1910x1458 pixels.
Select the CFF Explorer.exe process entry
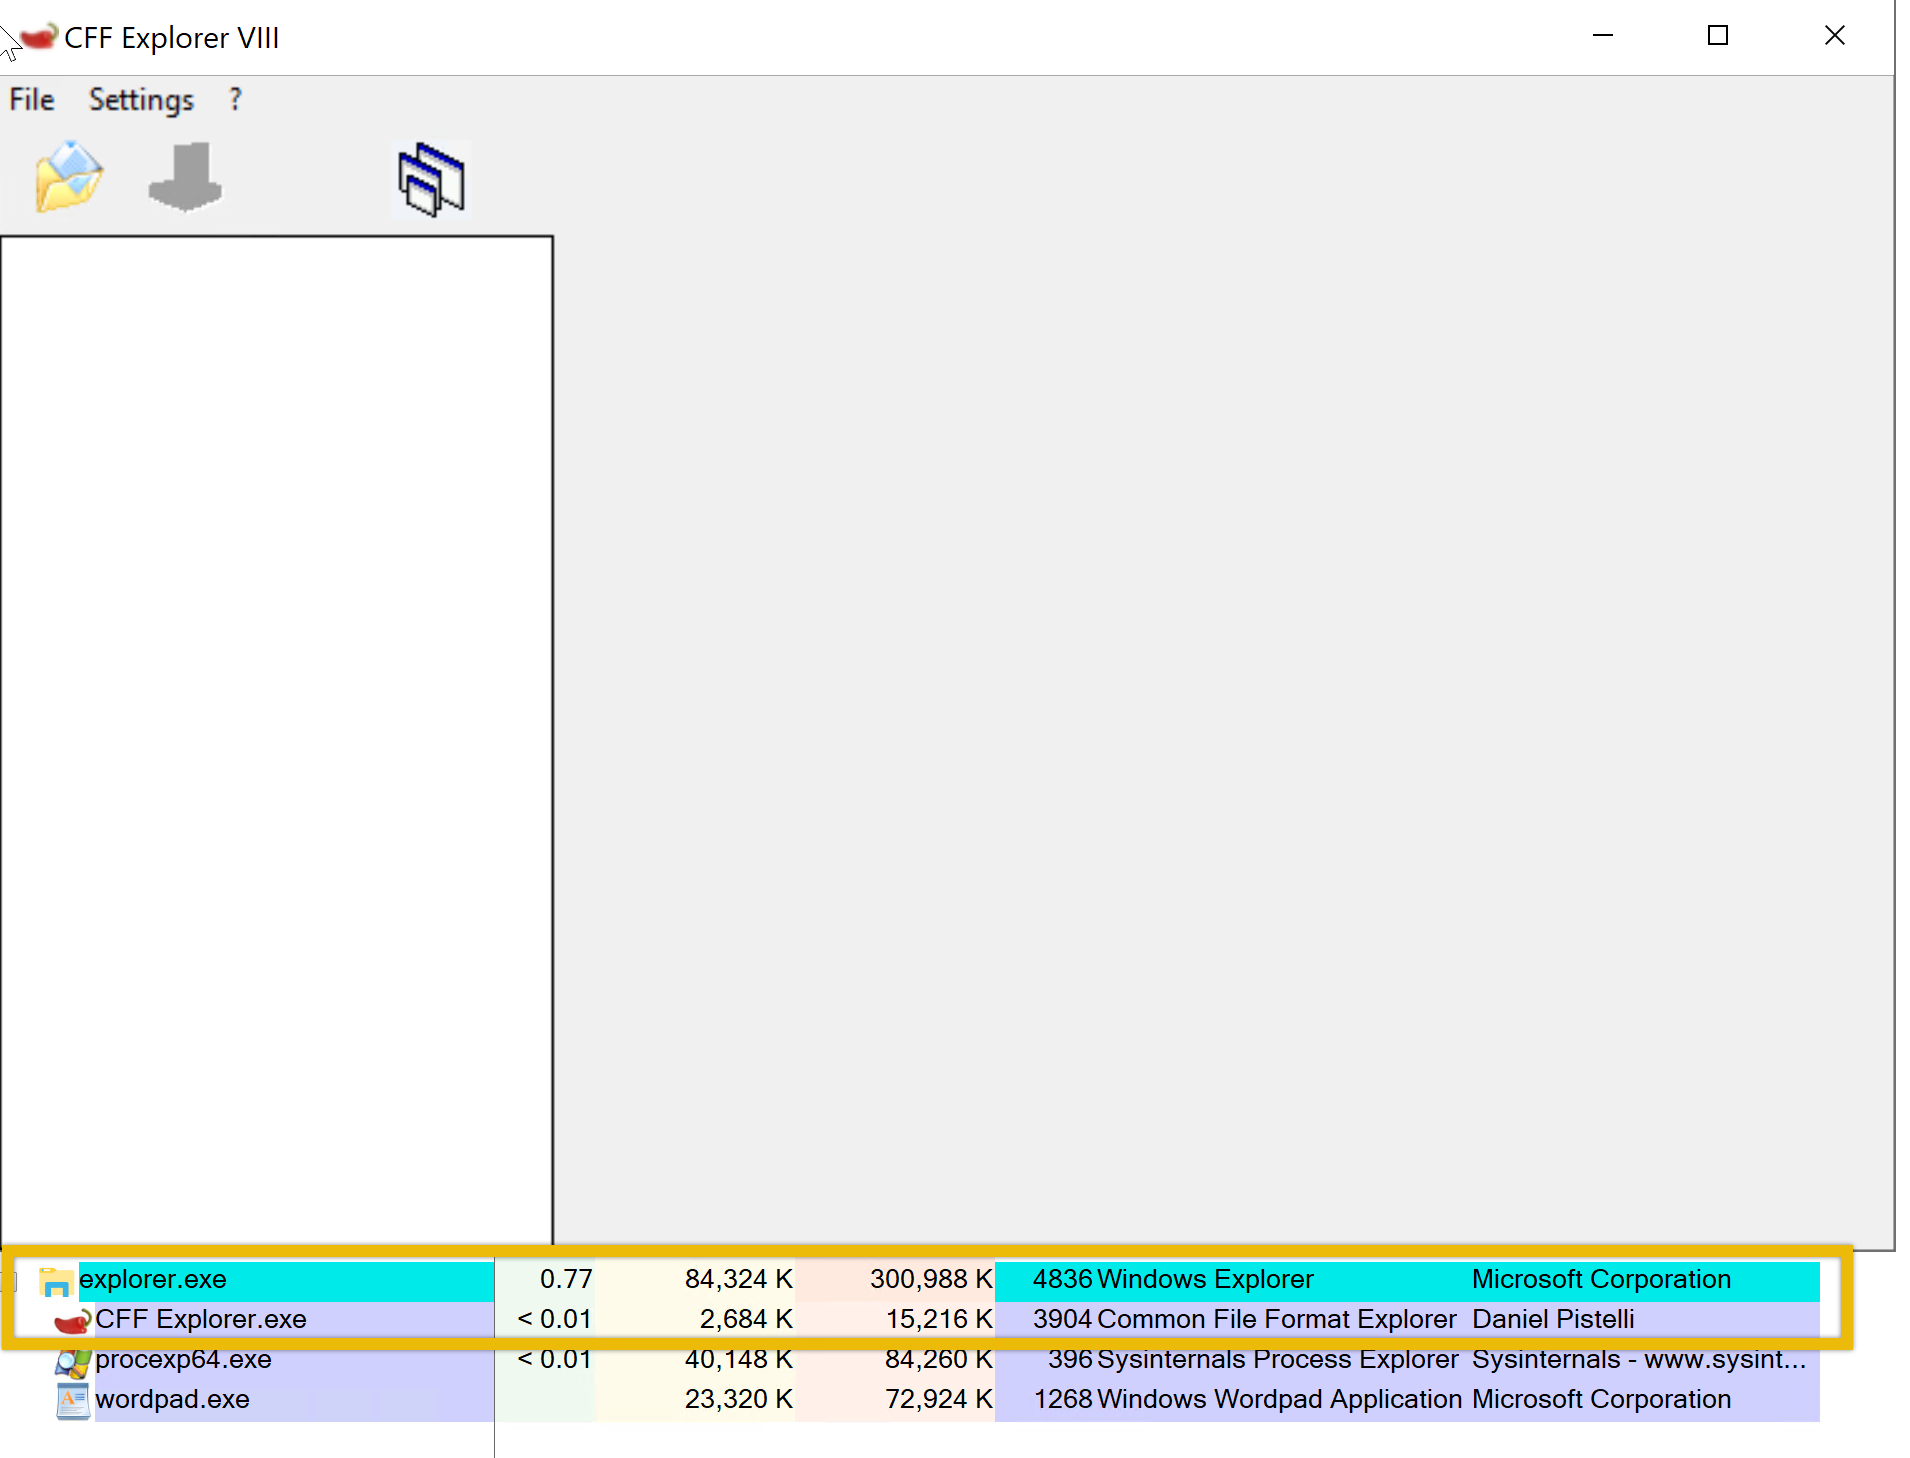(x=203, y=1319)
